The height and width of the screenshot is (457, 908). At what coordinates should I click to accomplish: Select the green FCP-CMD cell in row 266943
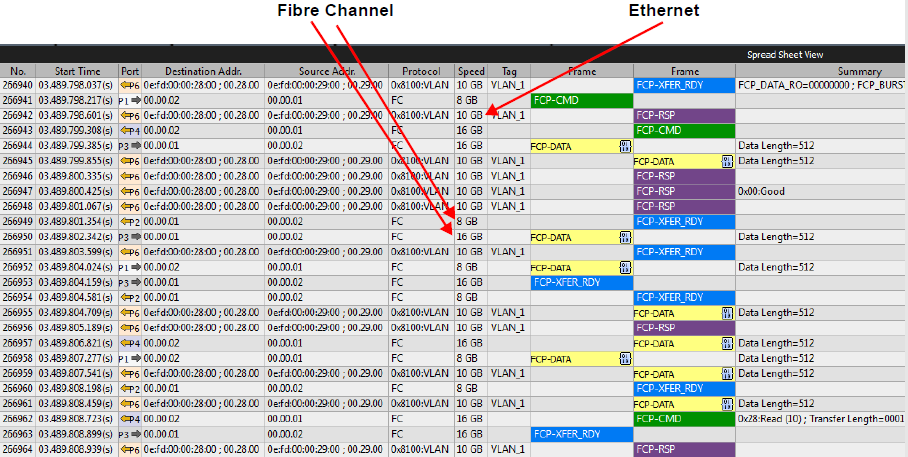pos(684,131)
